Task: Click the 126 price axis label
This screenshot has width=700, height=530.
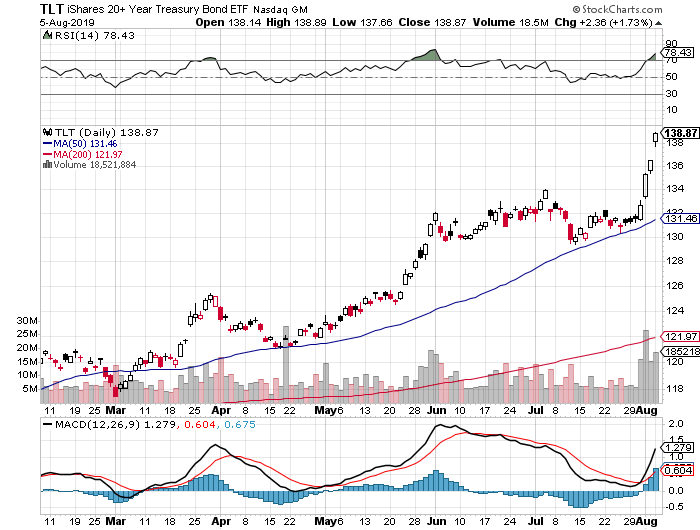Action: click(675, 286)
